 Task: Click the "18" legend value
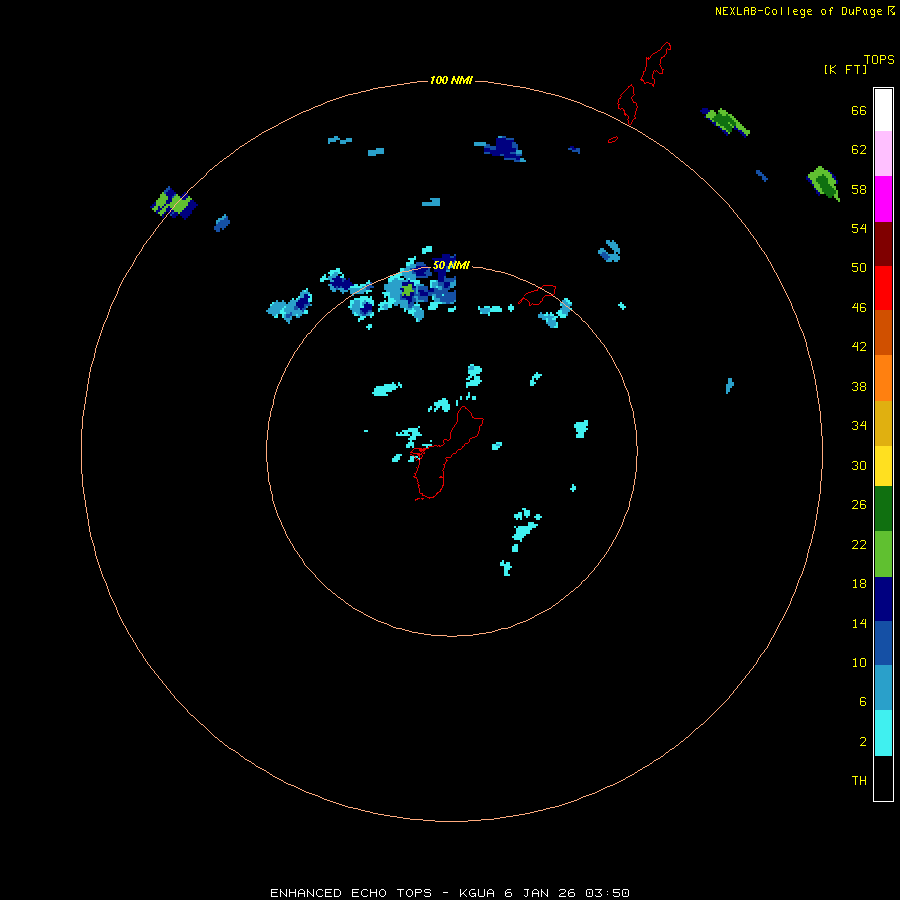(x=859, y=584)
